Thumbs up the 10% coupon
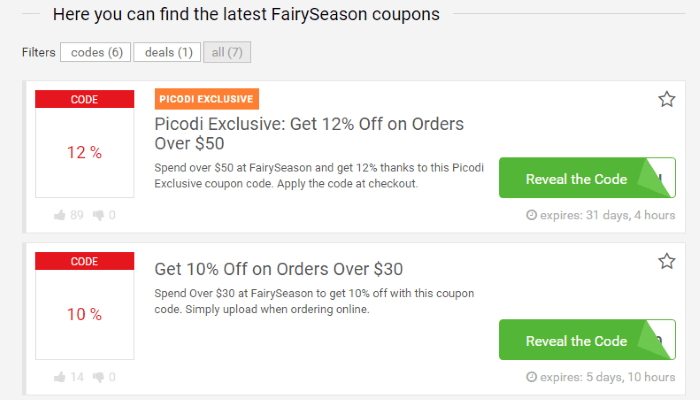 click(x=61, y=377)
